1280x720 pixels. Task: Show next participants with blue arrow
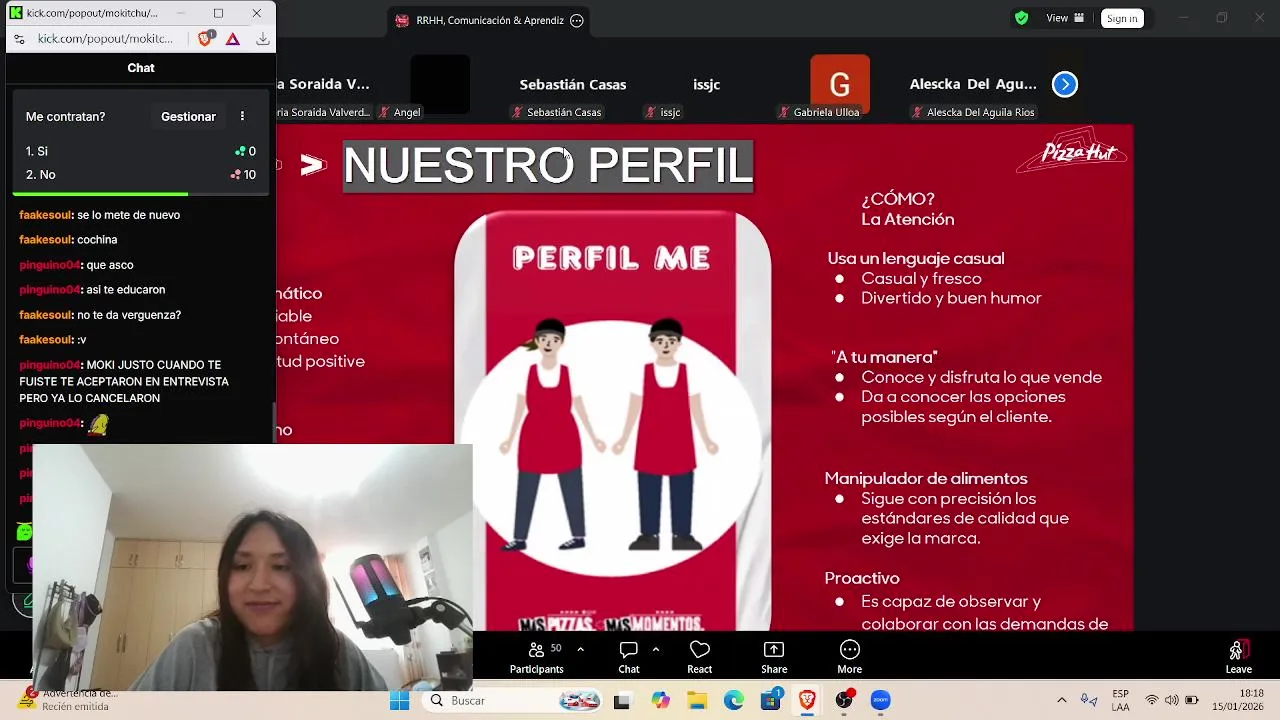click(1065, 85)
